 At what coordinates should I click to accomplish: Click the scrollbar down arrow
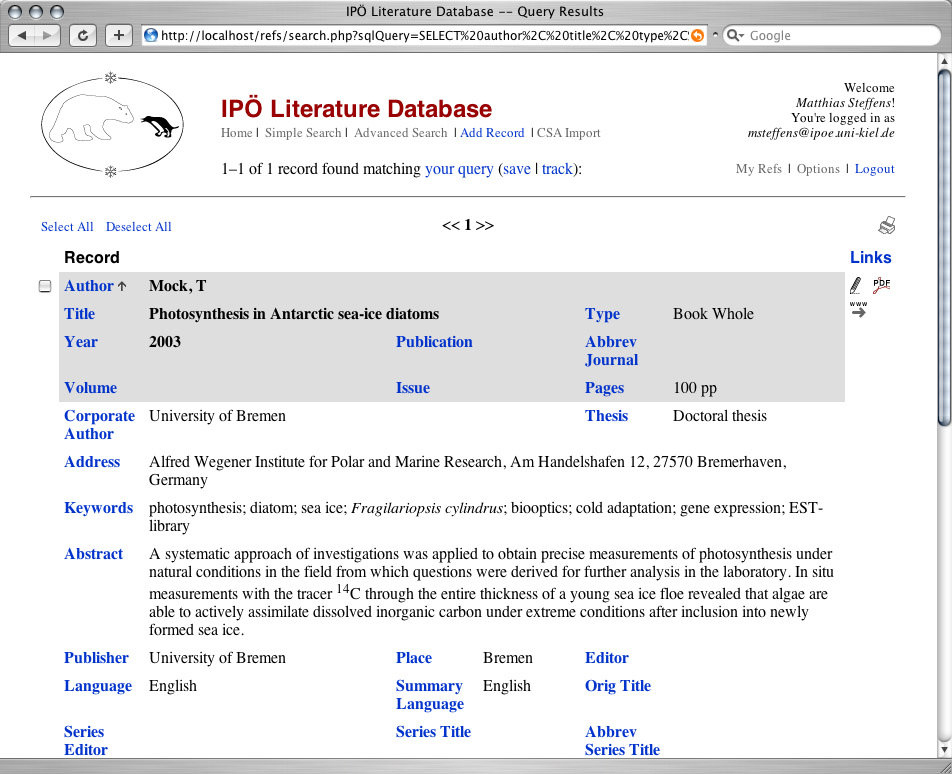click(944, 750)
